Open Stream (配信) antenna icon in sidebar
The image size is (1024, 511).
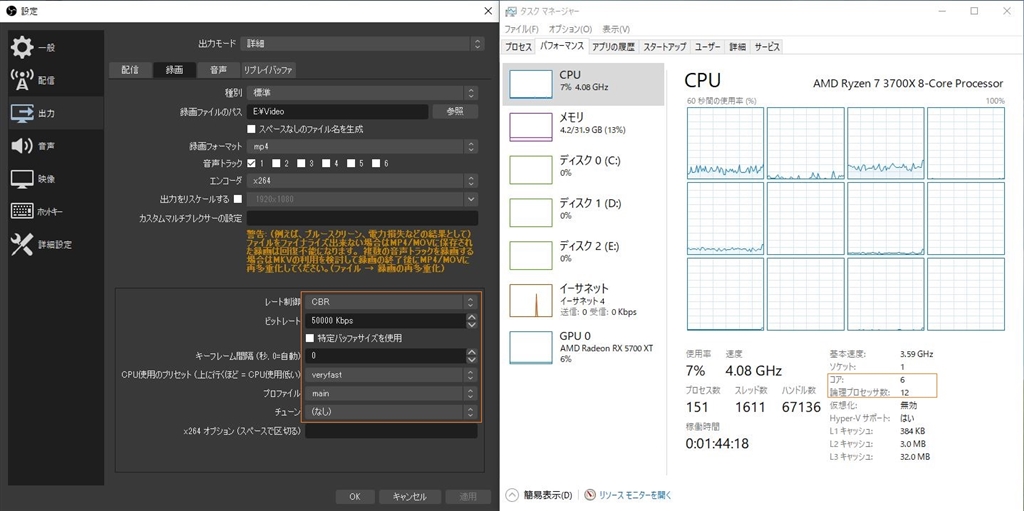tap(22, 80)
